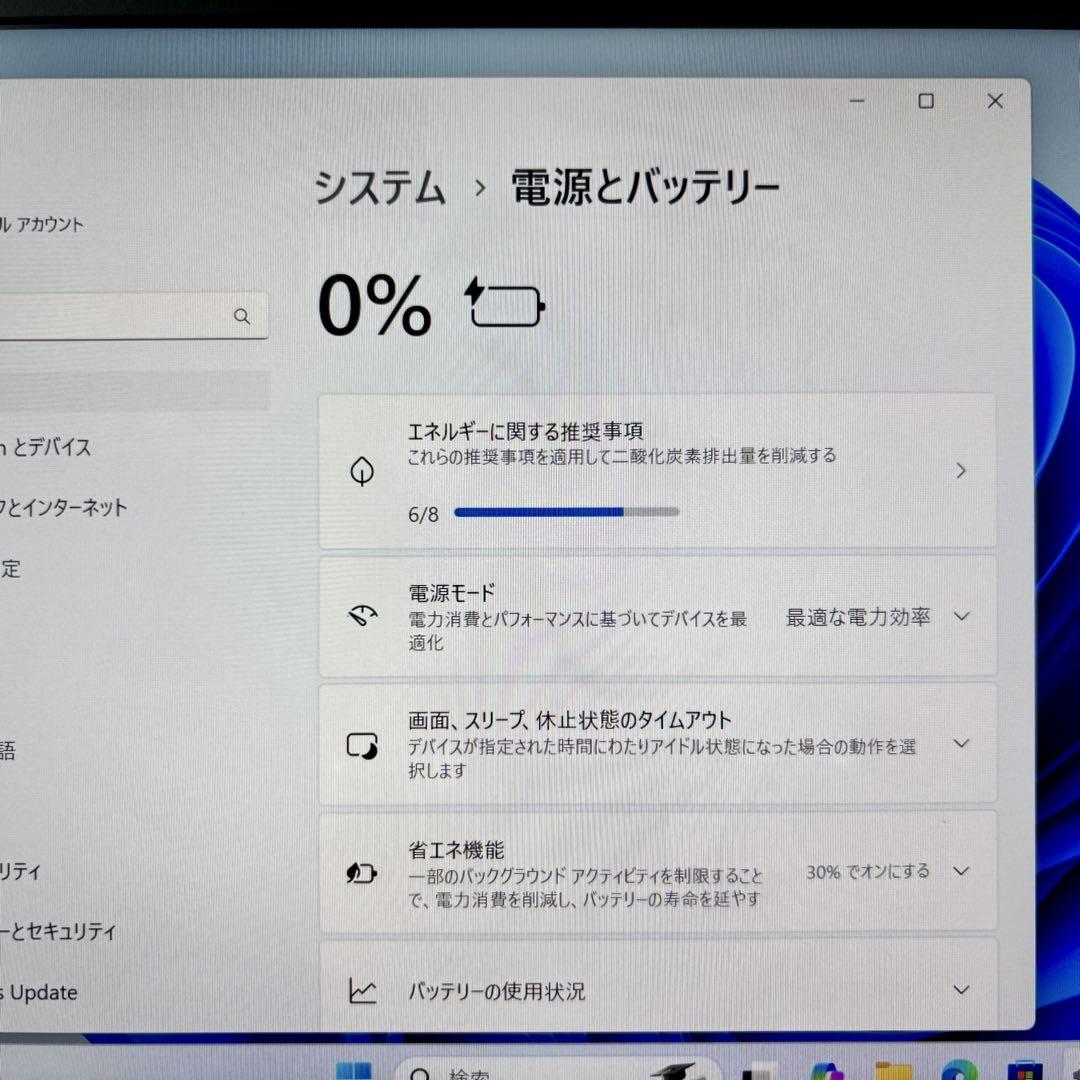Click the search magnifier in settings search box

click(242, 316)
